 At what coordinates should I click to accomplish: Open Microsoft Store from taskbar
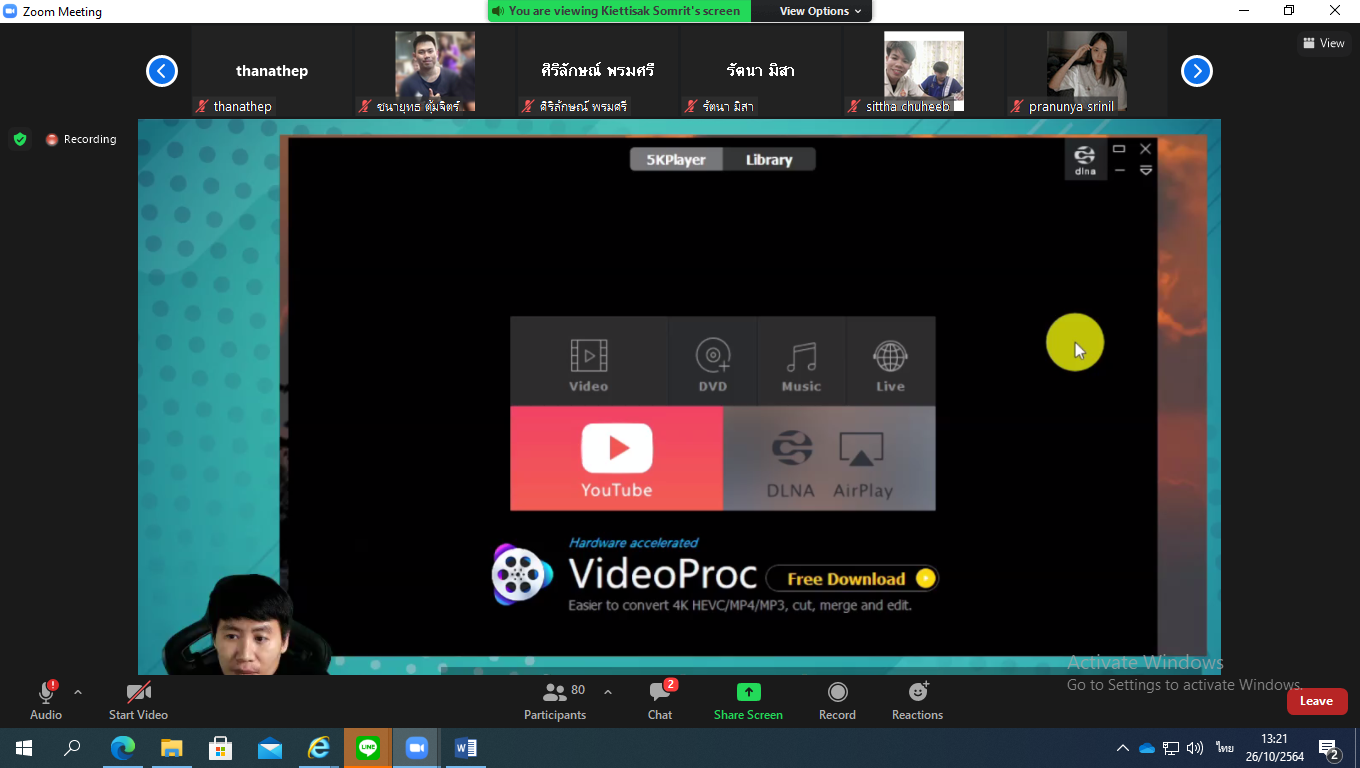(x=220, y=748)
